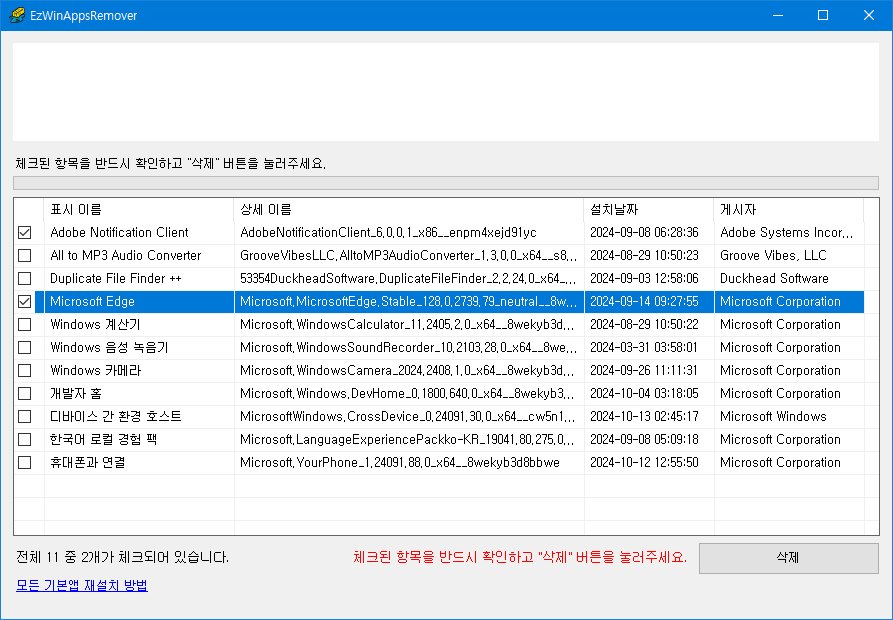Viewport: 893px width, 620px height.
Task: Select the Windows 카메라 row name
Action: (95, 371)
